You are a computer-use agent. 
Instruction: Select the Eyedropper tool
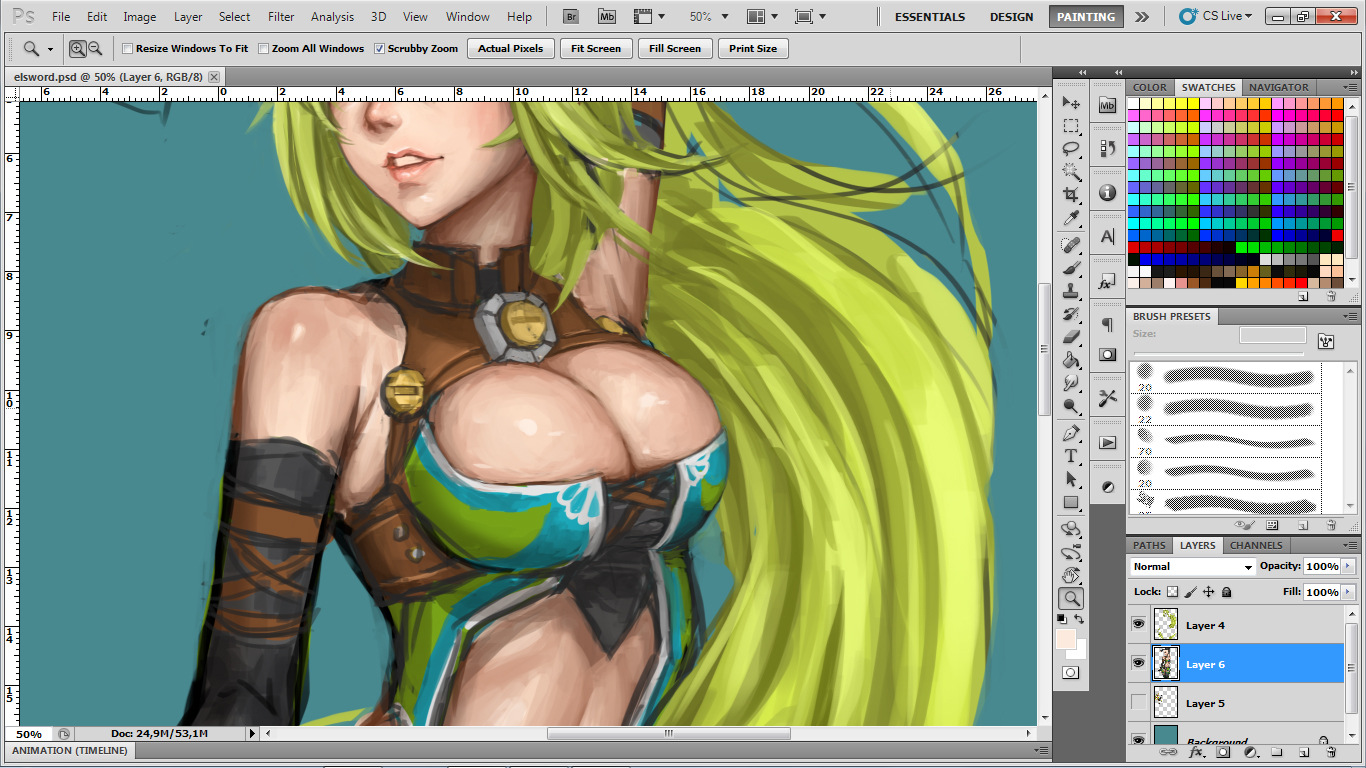click(x=1071, y=218)
